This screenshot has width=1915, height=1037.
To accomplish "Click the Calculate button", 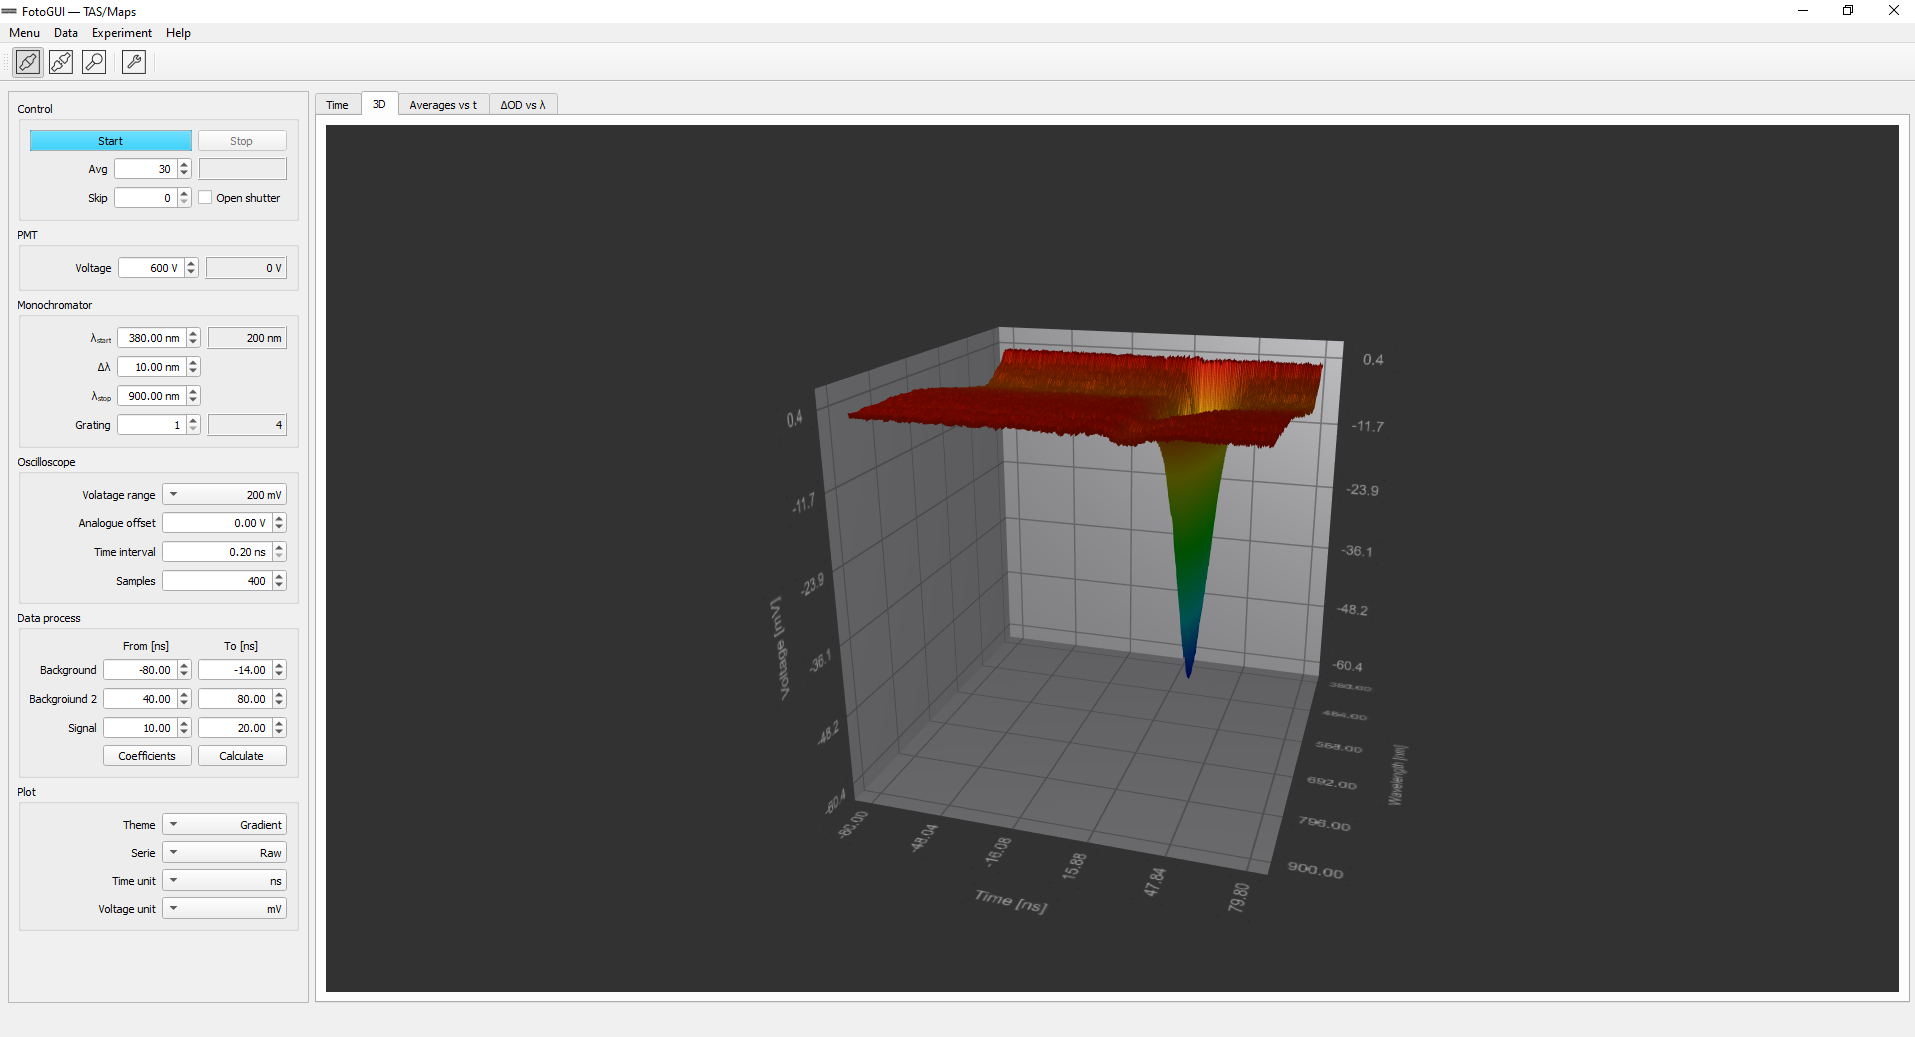I will tap(241, 756).
